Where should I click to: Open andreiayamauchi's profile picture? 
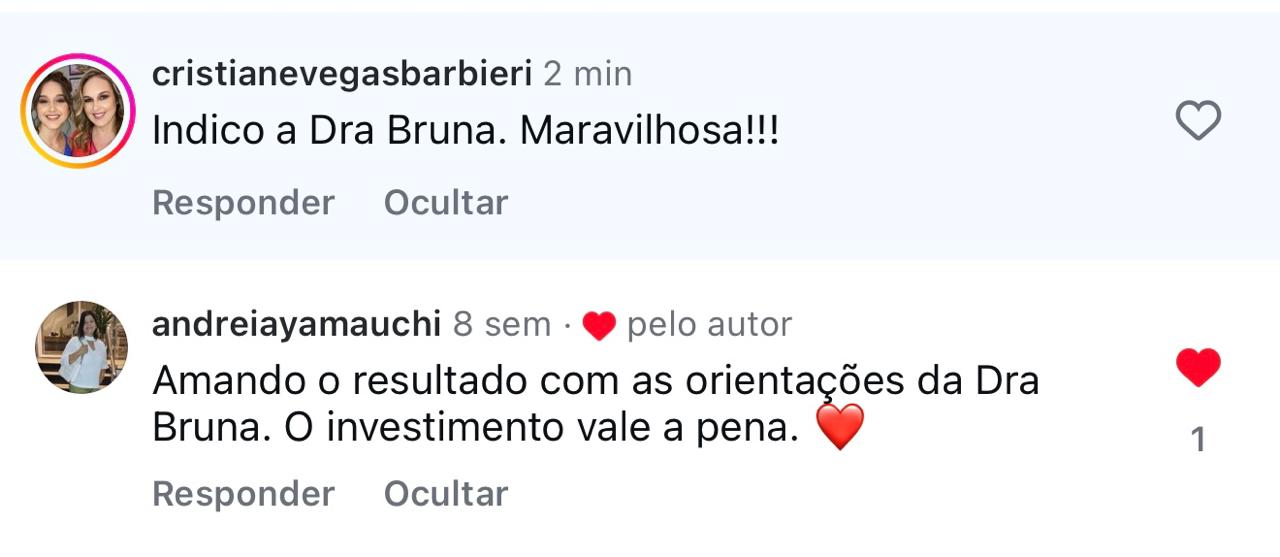[x=81, y=347]
